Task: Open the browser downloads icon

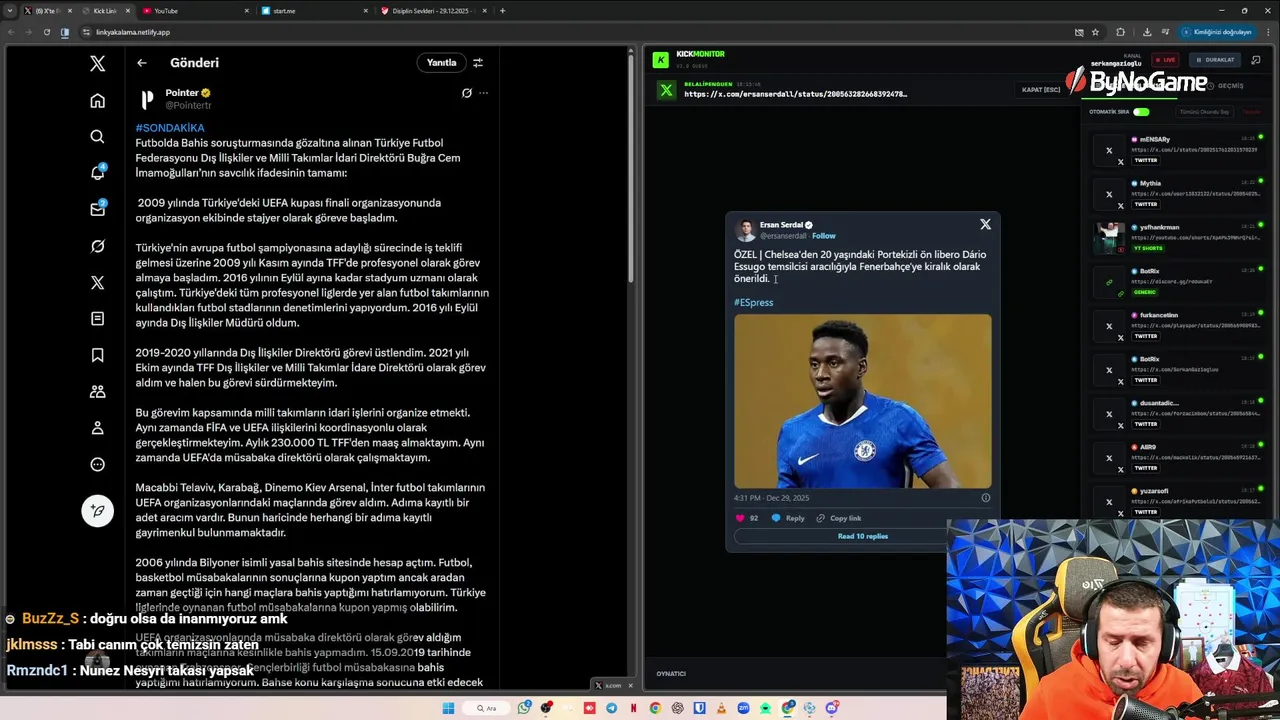Action: 1147,32
